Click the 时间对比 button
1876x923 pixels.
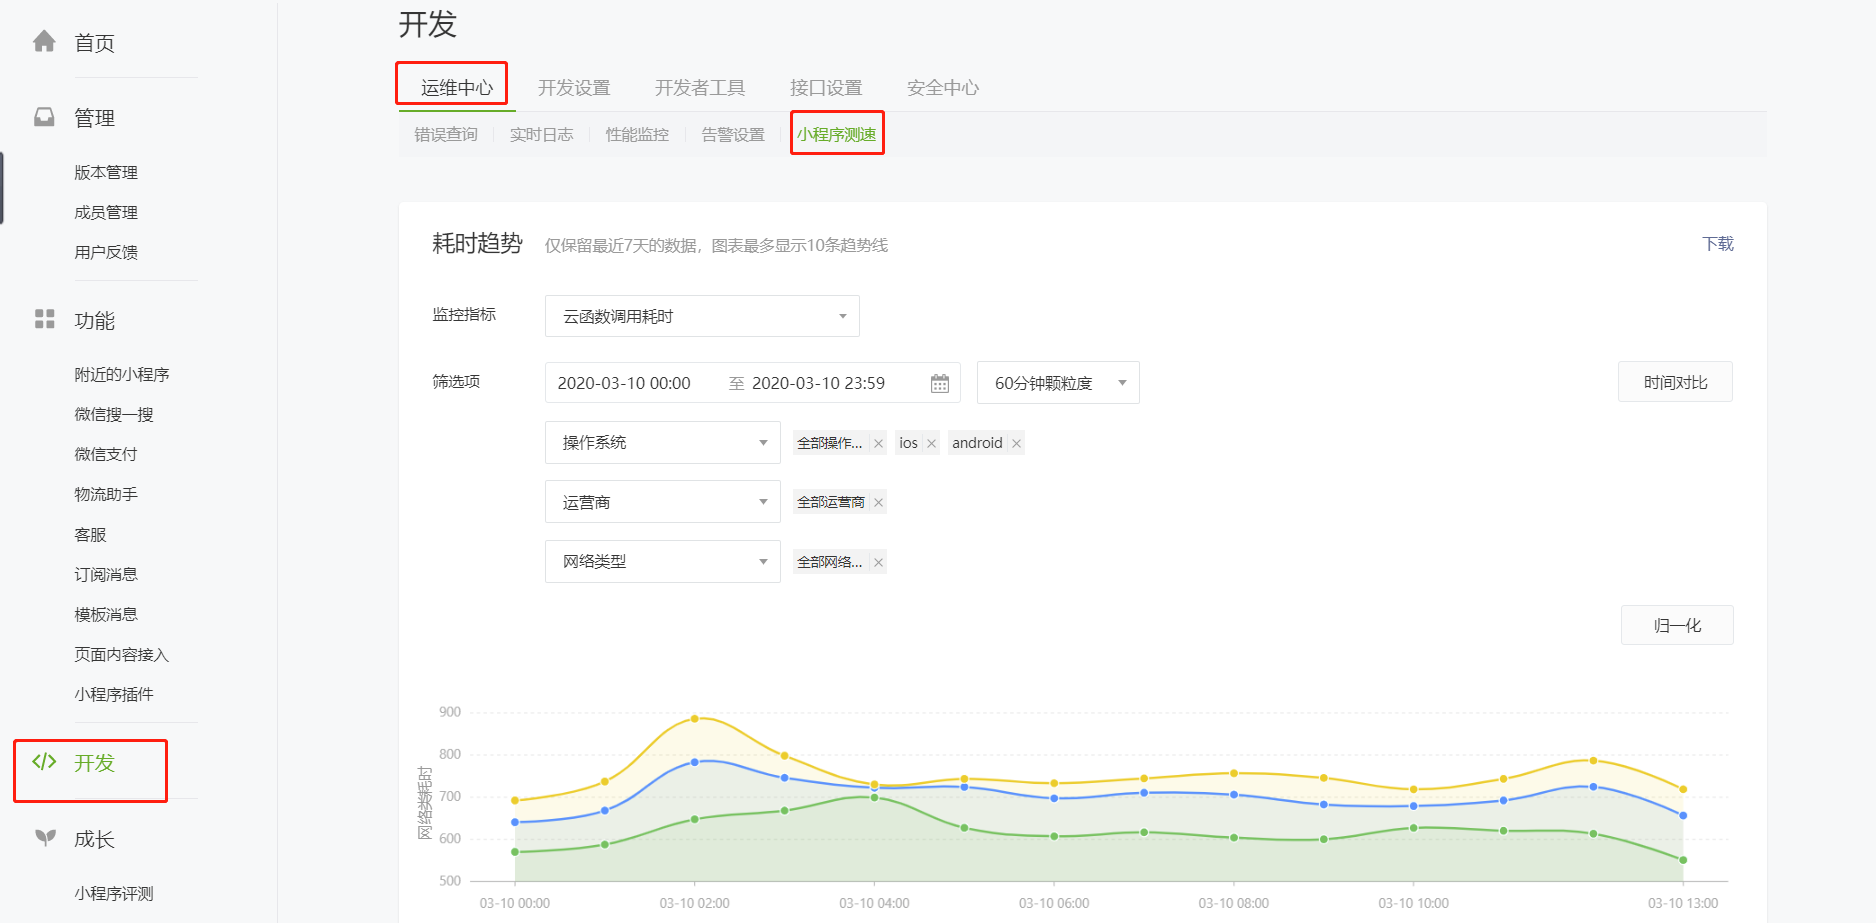[1675, 382]
